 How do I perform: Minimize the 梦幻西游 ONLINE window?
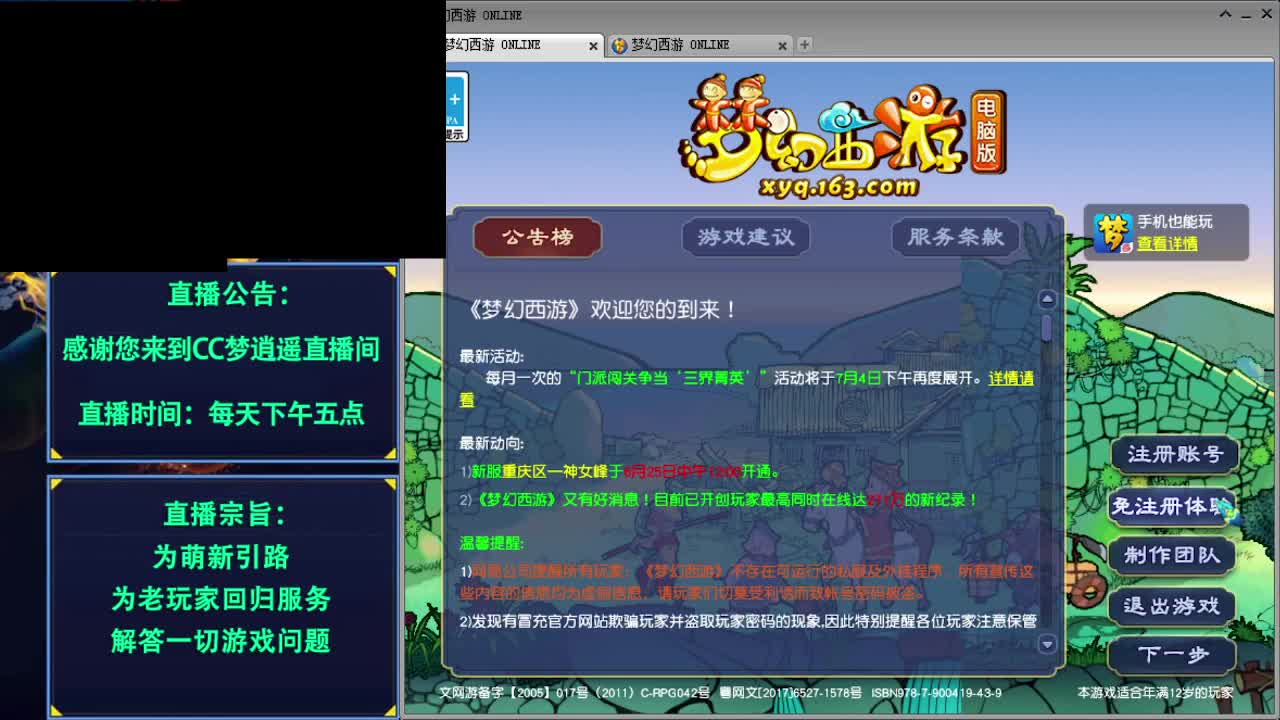1245,15
